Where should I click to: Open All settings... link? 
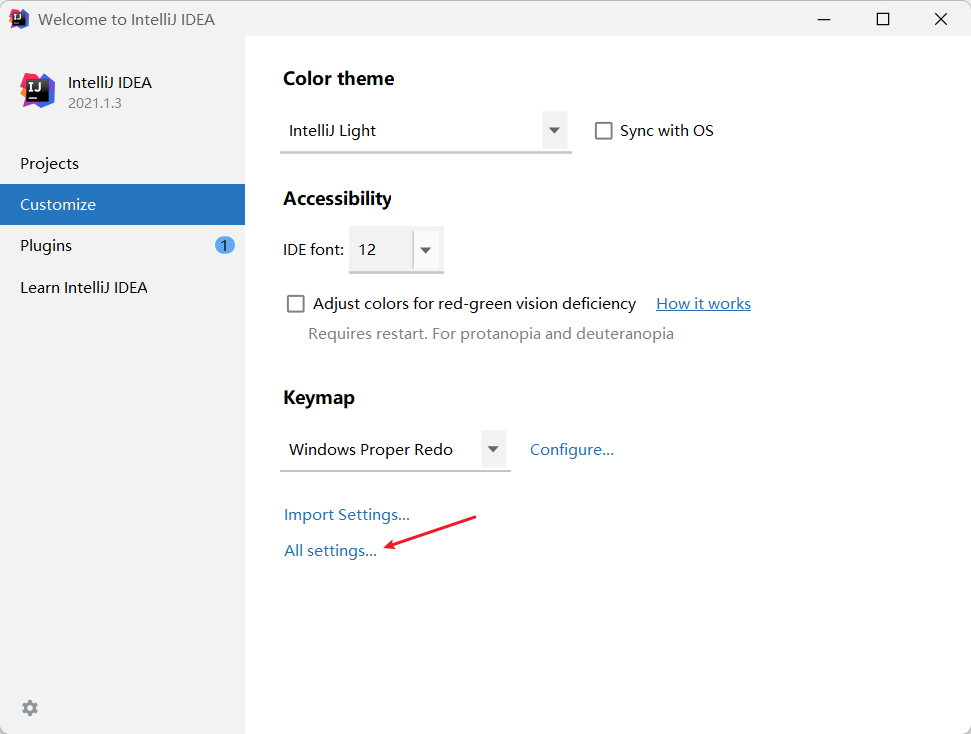pos(330,551)
